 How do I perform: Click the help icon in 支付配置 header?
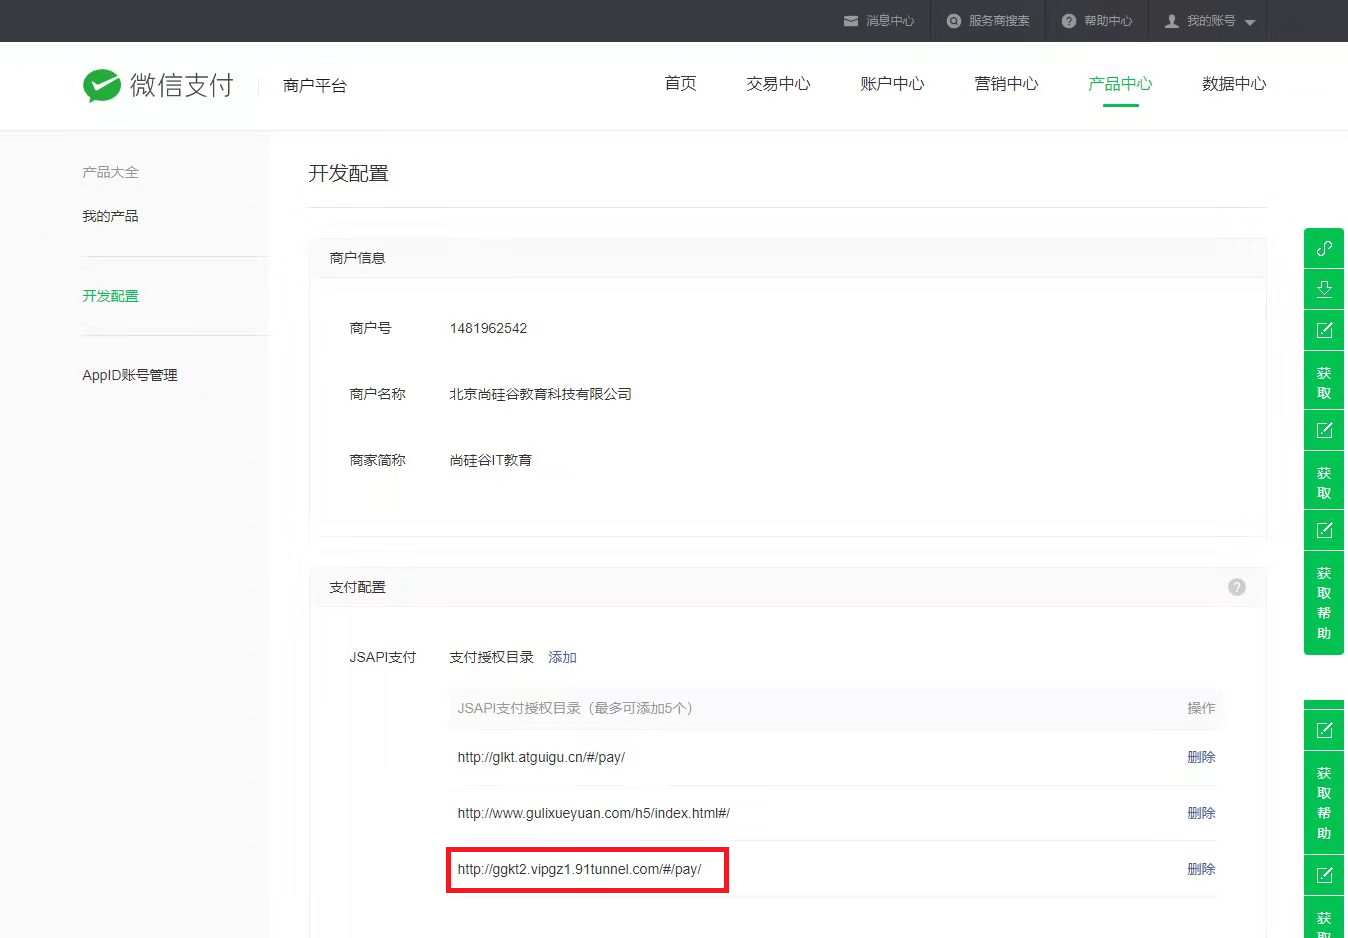pyautogui.click(x=1237, y=587)
